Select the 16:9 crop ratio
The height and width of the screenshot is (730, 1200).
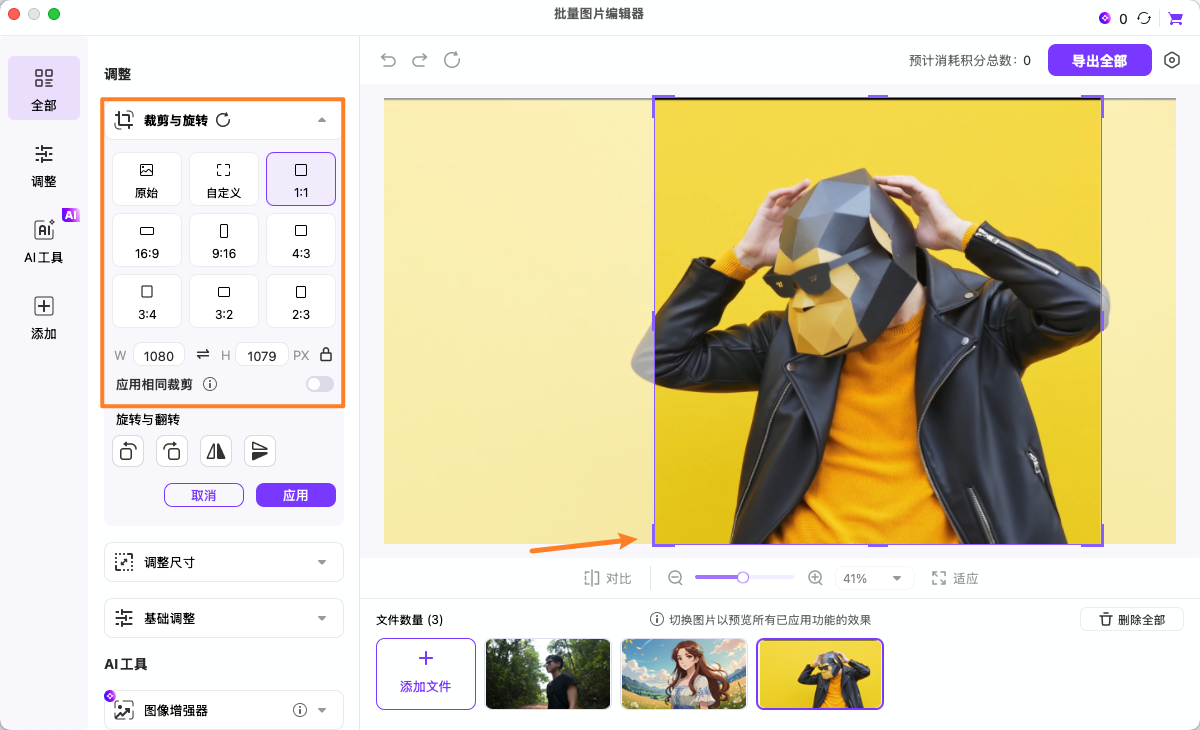(x=147, y=240)
